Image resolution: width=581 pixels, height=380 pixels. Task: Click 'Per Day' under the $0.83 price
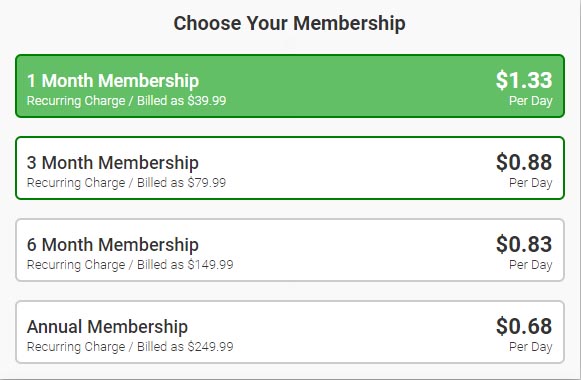coord(531,265)
